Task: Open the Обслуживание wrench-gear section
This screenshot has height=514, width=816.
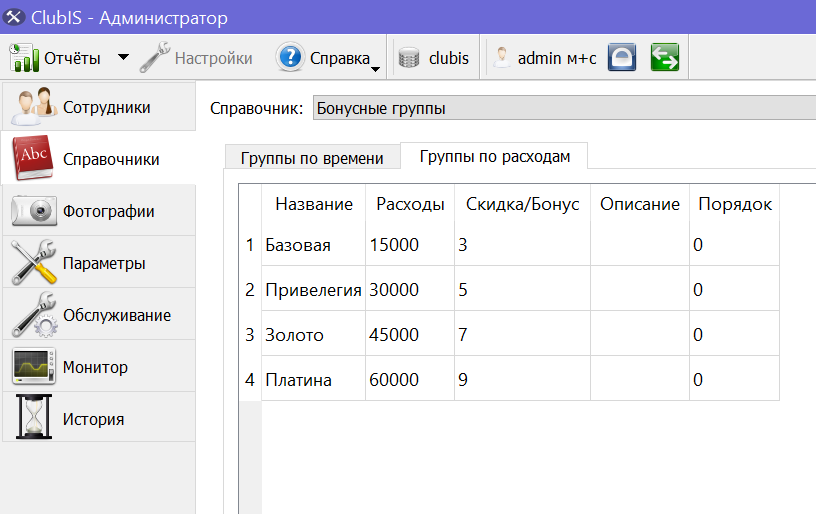Action: point(99,314)
